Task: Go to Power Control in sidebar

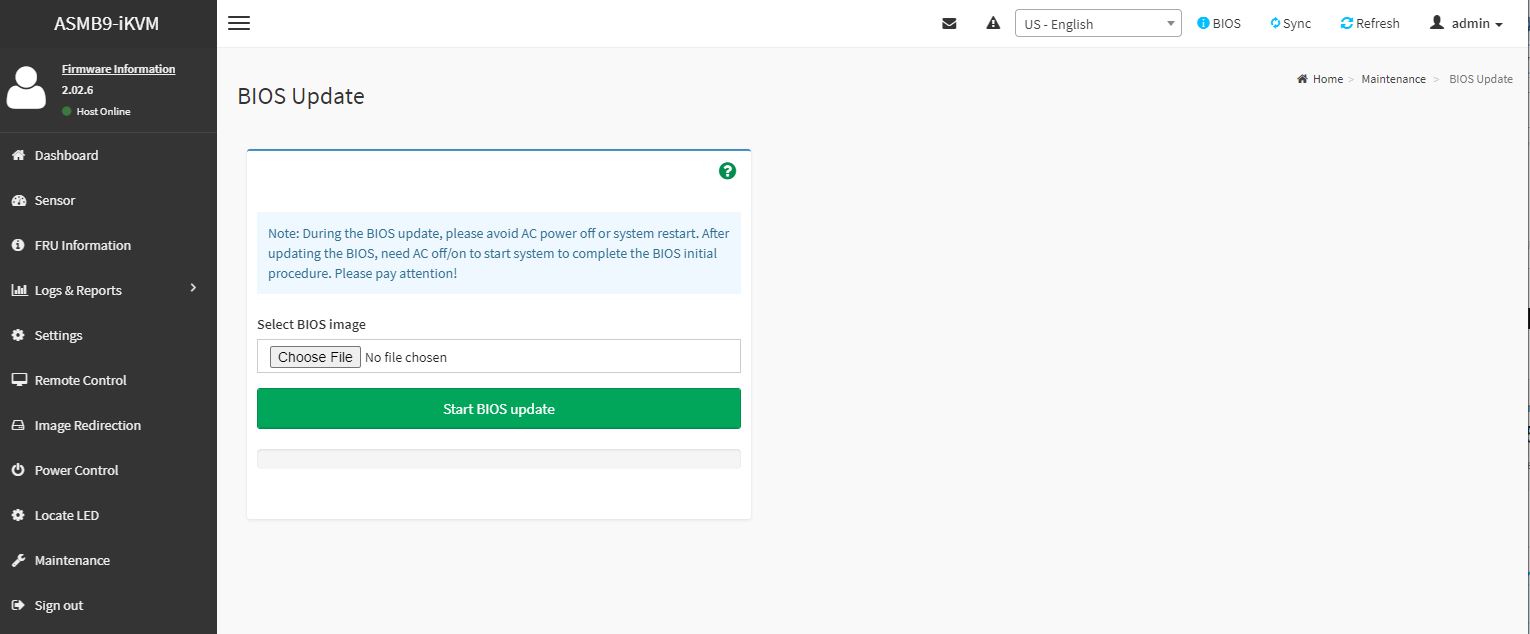Action: 76,470
